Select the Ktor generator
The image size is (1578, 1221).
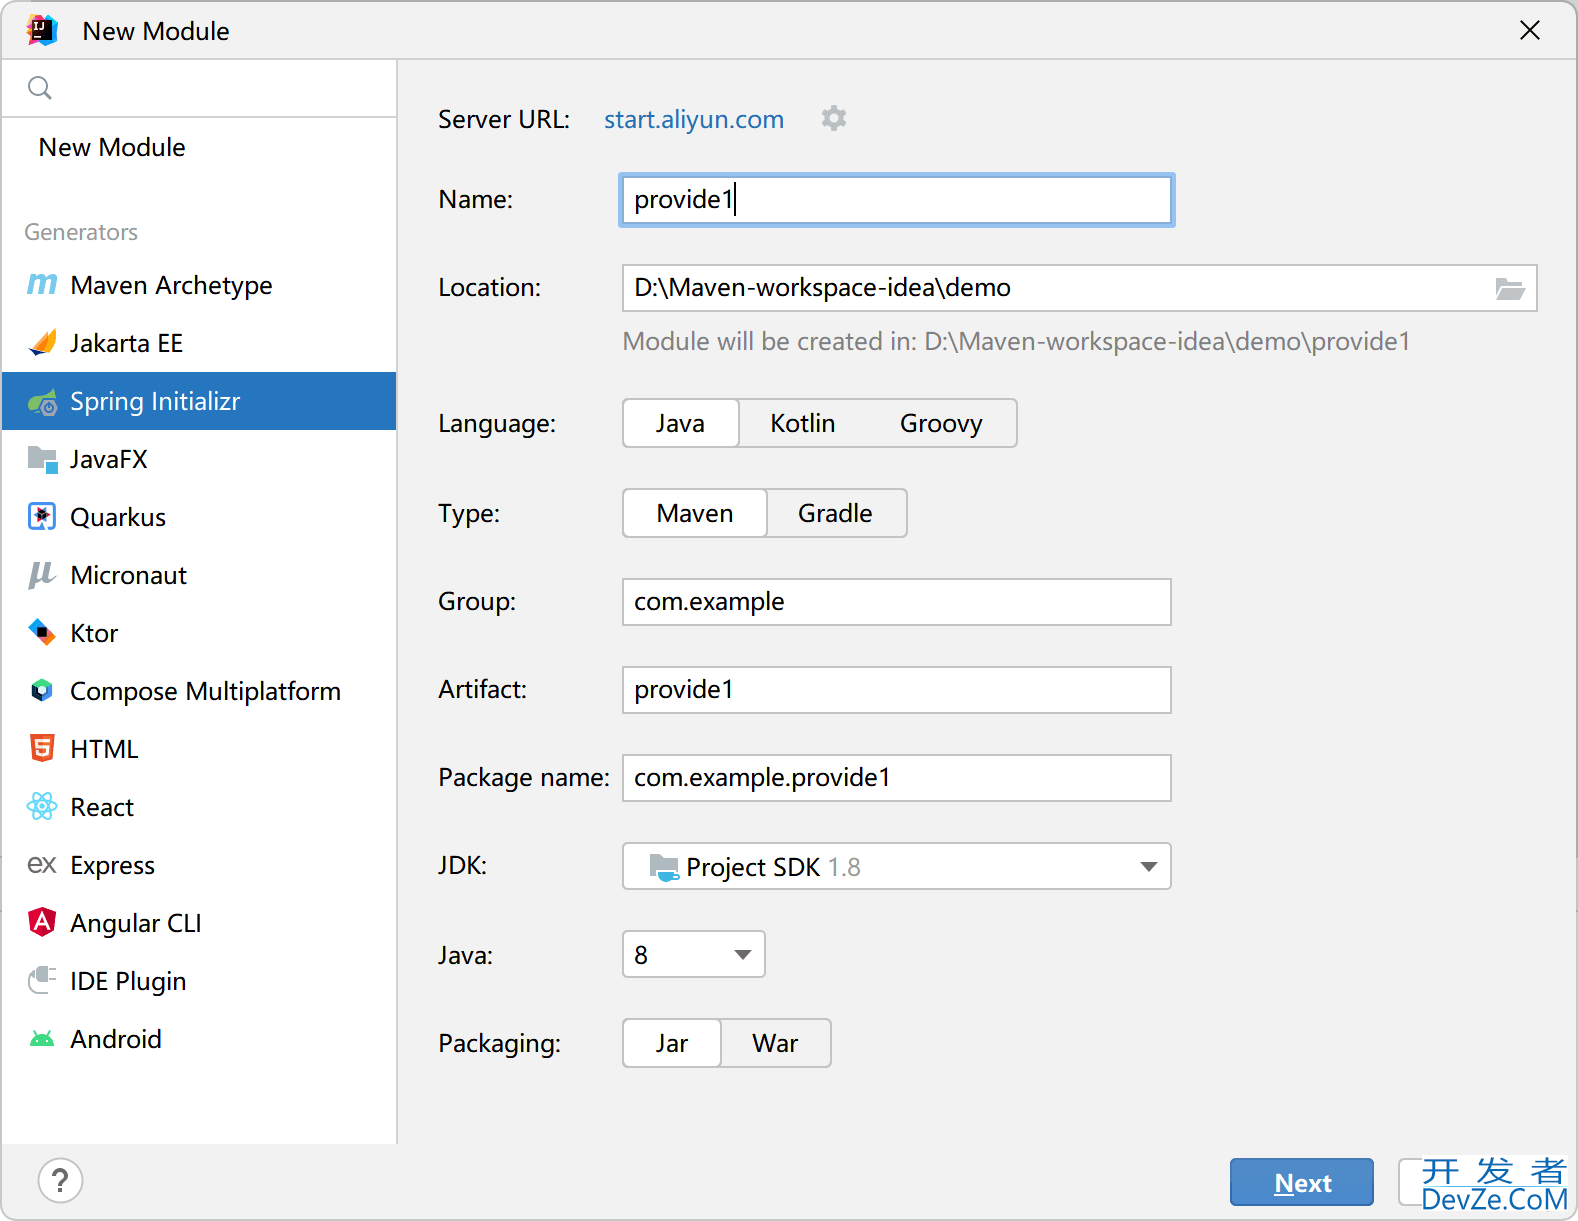point(199,633)
